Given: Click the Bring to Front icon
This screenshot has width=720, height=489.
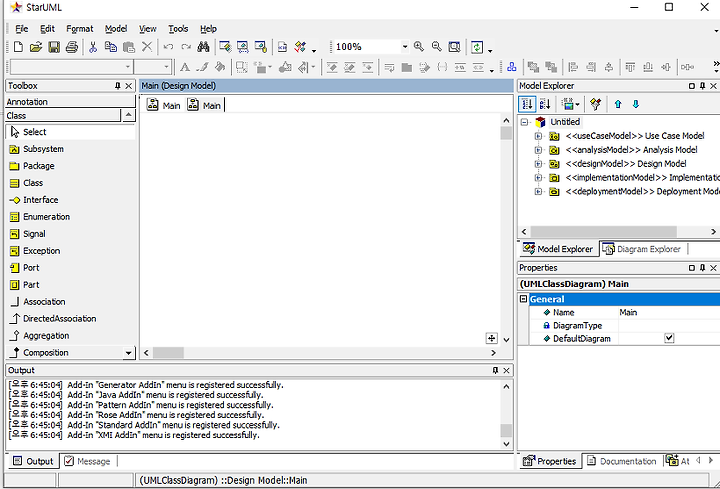Looking at the screenshot, I should pyautogui.click(x=533, y=67).
